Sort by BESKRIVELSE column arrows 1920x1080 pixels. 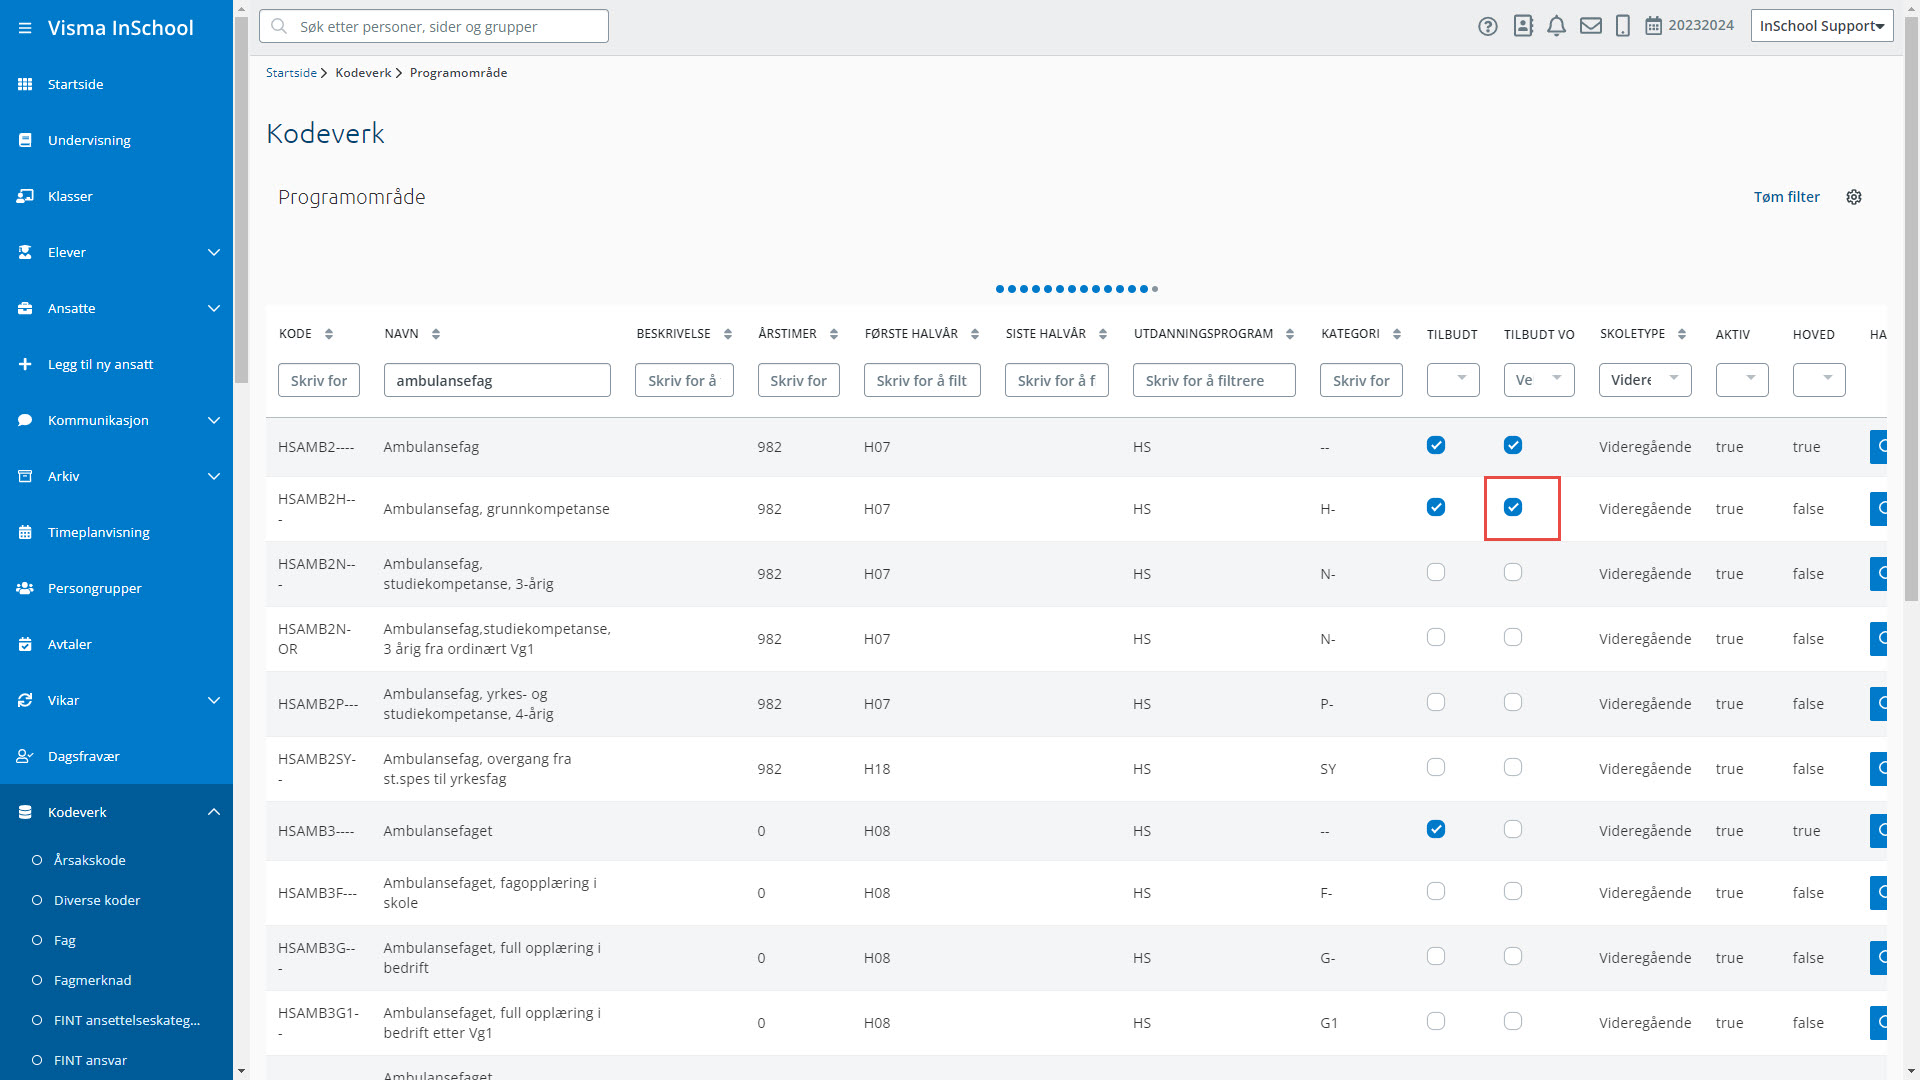coord(728,334)
